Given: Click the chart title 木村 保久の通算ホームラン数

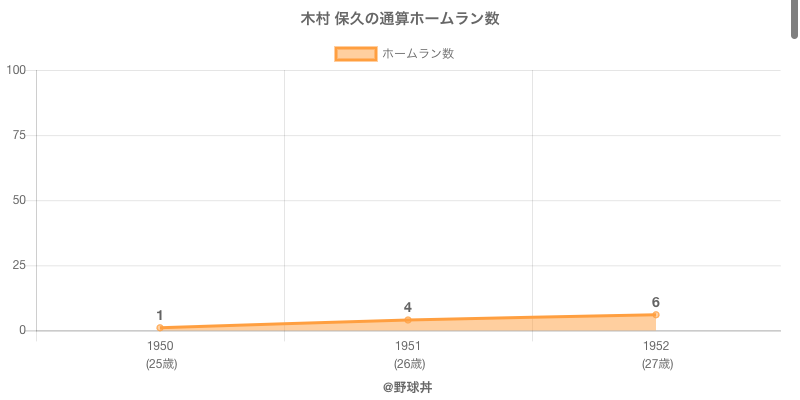Looking at the screenshot, I should click(400, 19).
